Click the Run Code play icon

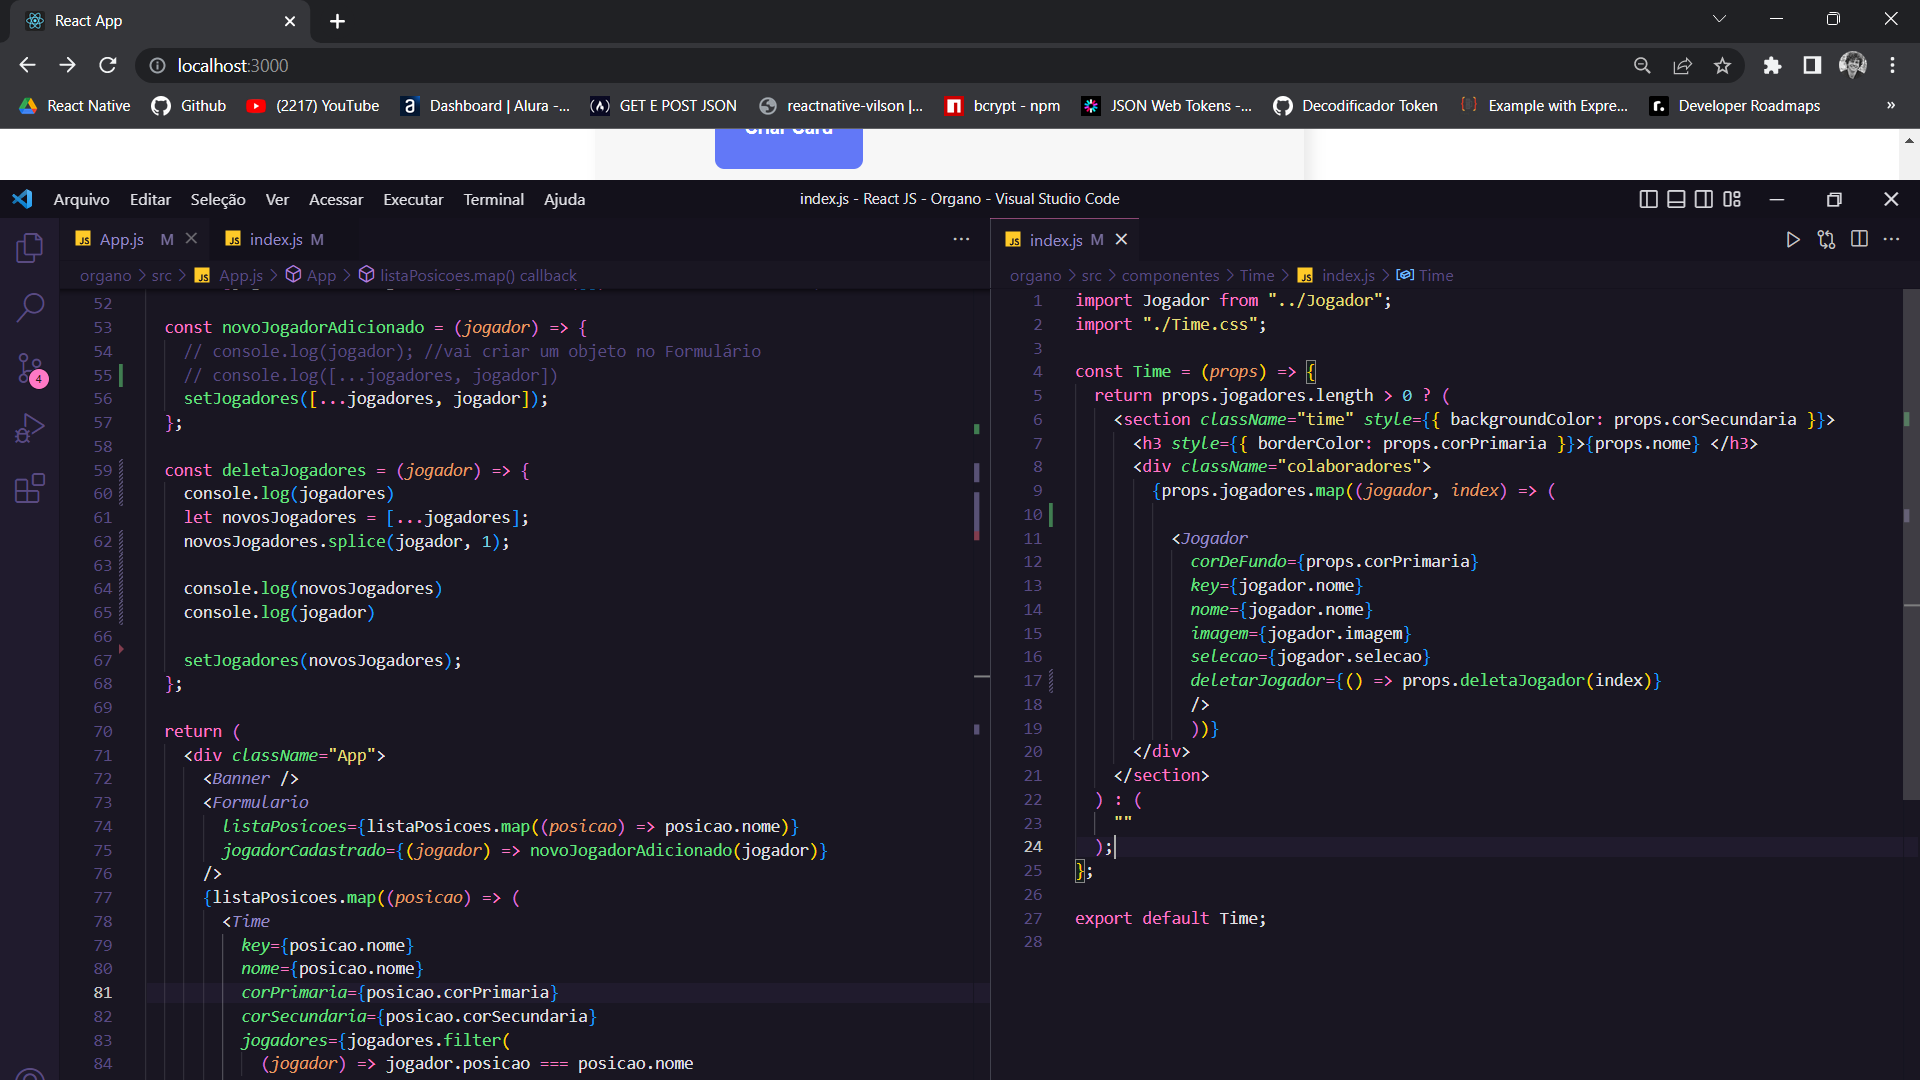[x=1793, y=239]
